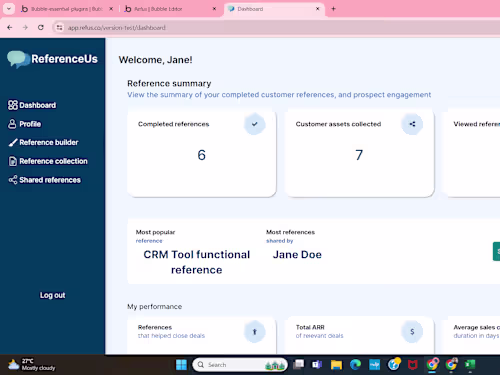The width and height of the screenshot is (500, 375).
Task: Click the checkmark icon on Completed references card
Action: pos(255,124)
